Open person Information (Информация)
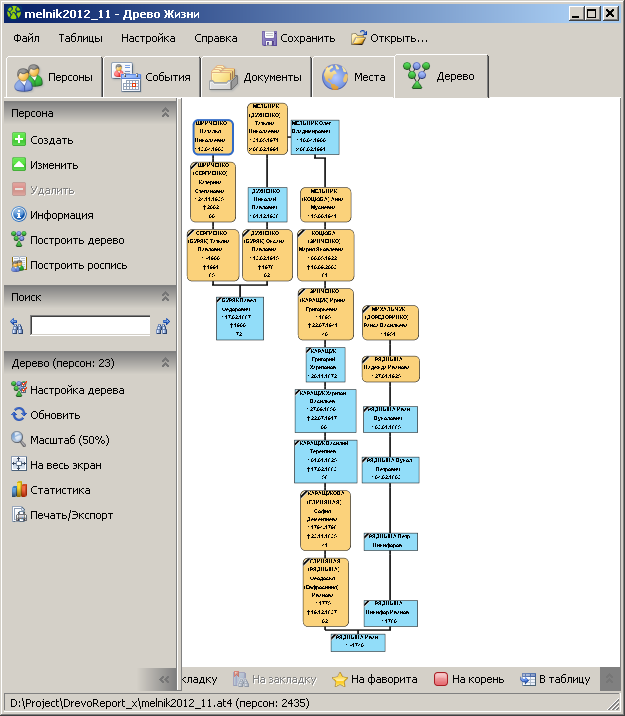The image size is (625, 716). click(18, 215)
